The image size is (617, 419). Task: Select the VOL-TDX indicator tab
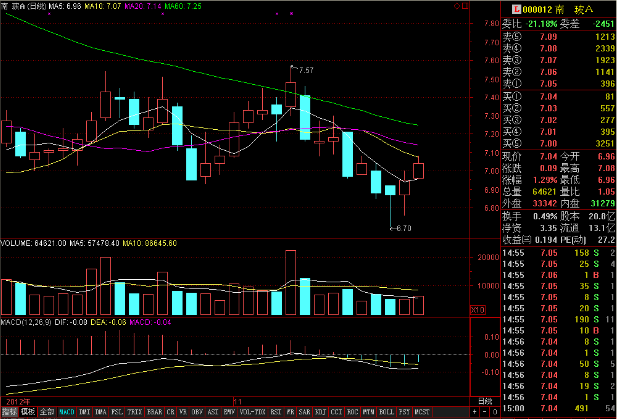coord(253,412)
